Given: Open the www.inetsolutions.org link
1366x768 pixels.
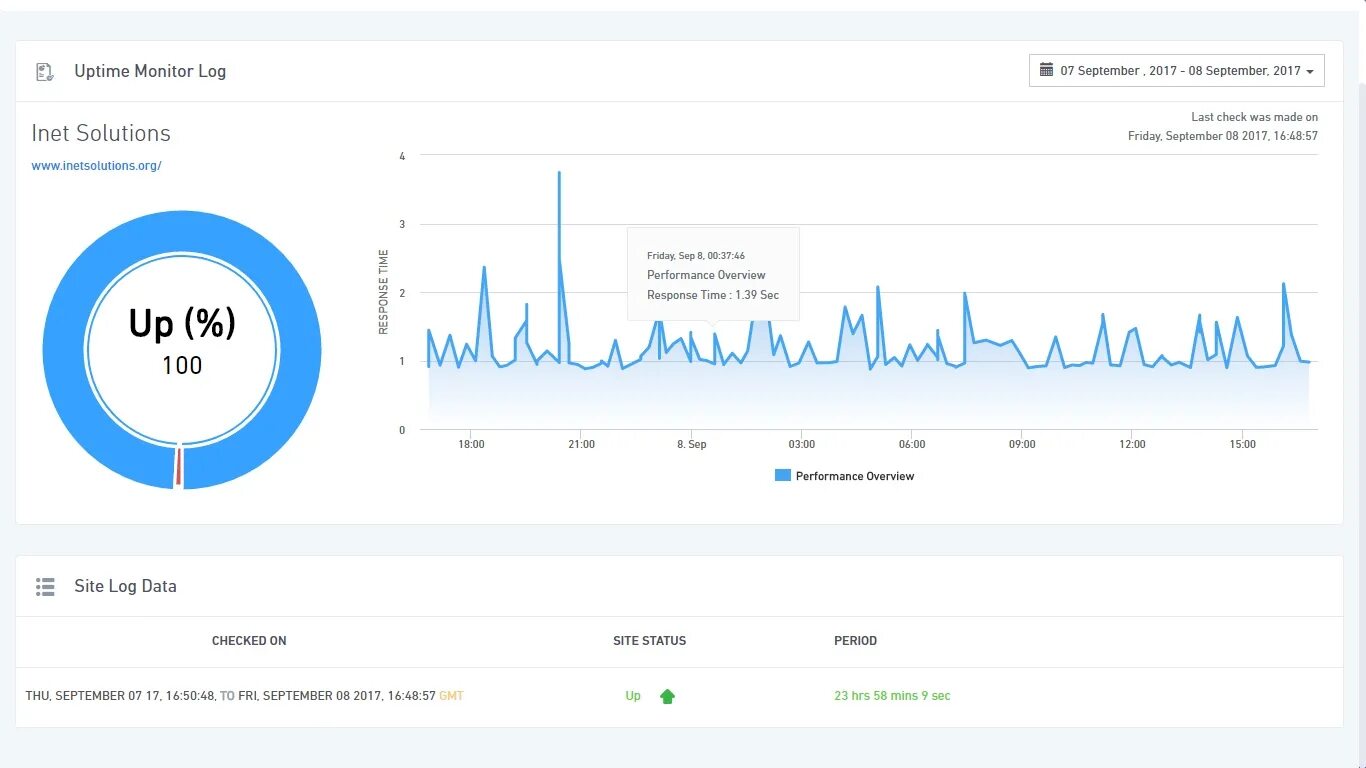Looking at the screenshot, I should (x=96, y=166).
